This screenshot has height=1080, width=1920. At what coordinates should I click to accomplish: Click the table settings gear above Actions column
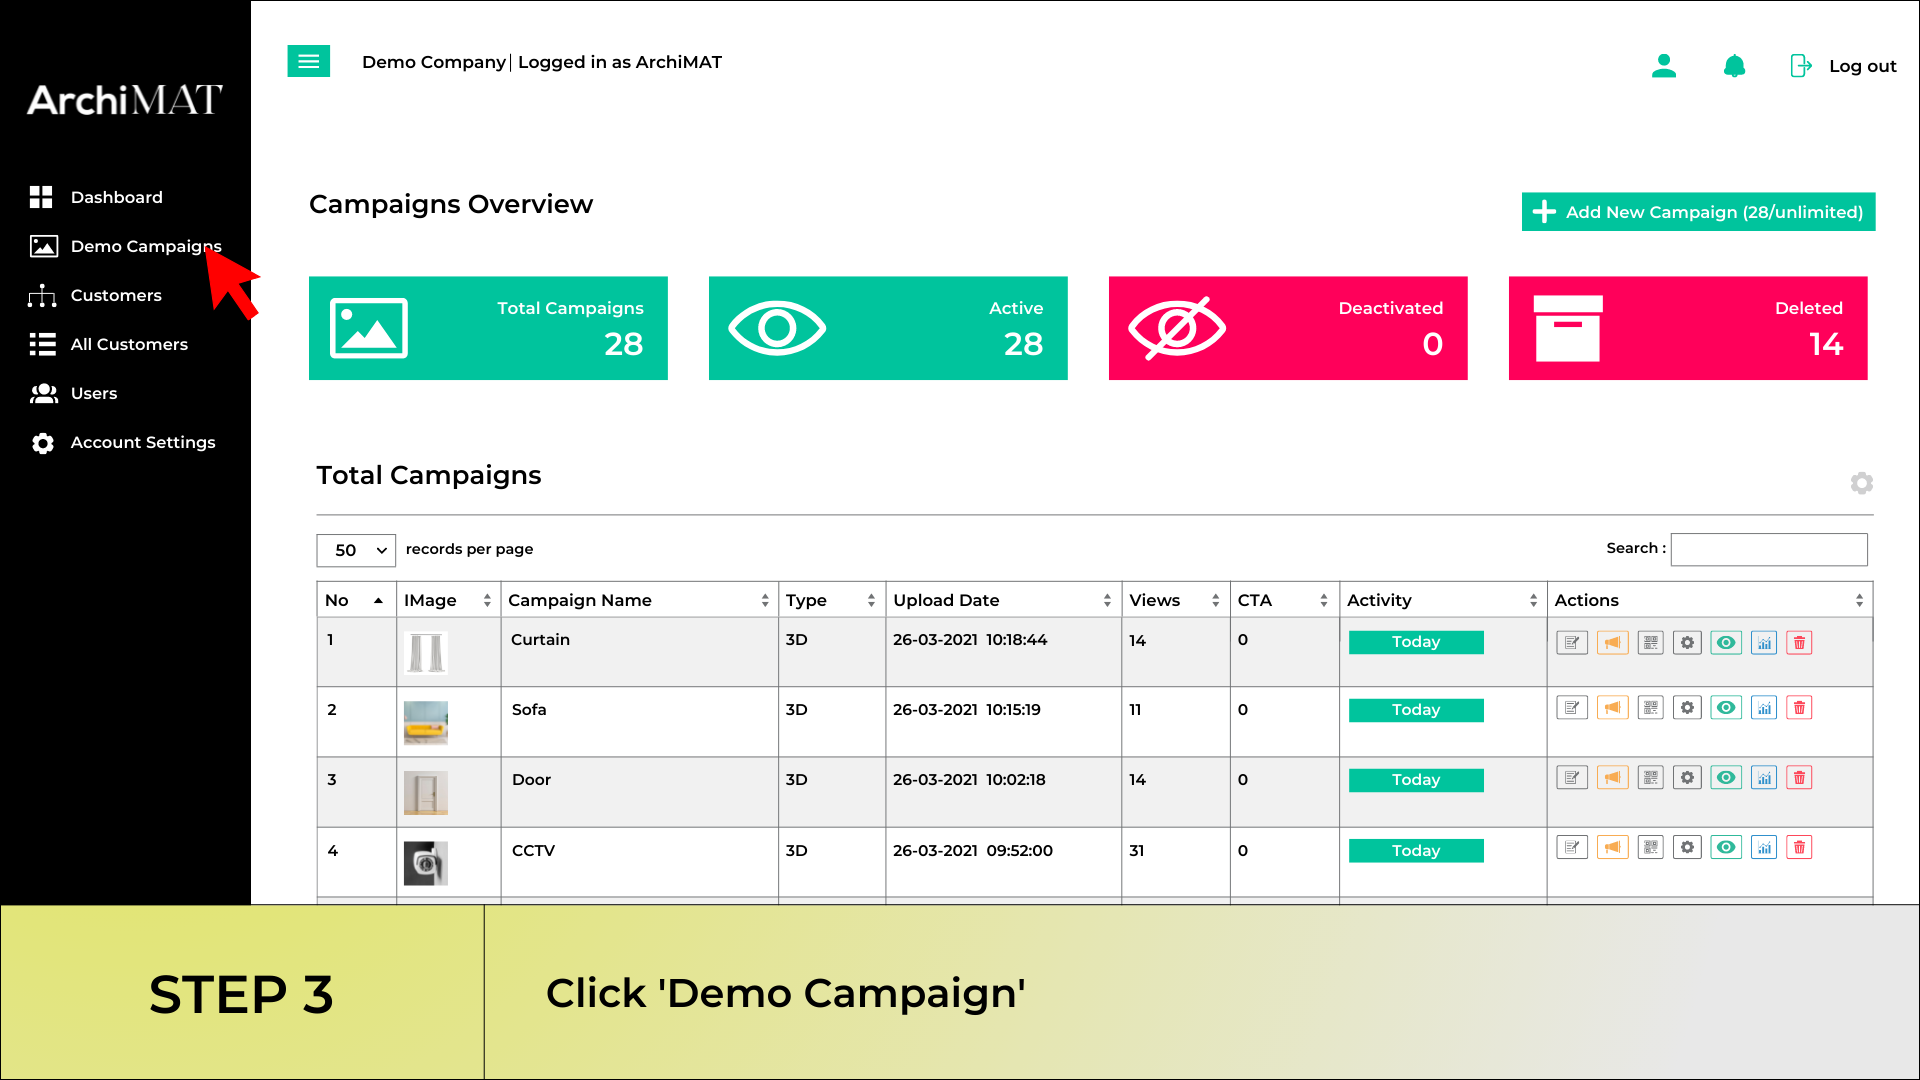point(1862,483)
